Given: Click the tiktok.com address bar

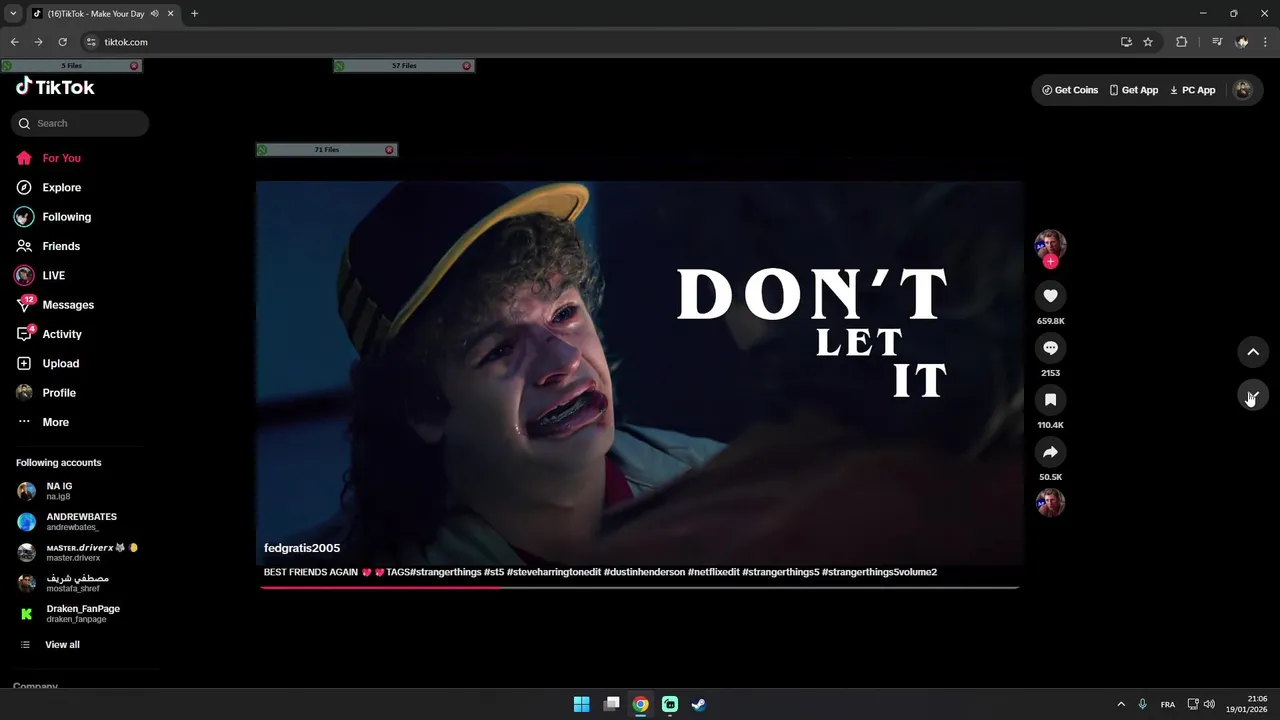Looking at the screenshot, I should [x=600, y=42].
